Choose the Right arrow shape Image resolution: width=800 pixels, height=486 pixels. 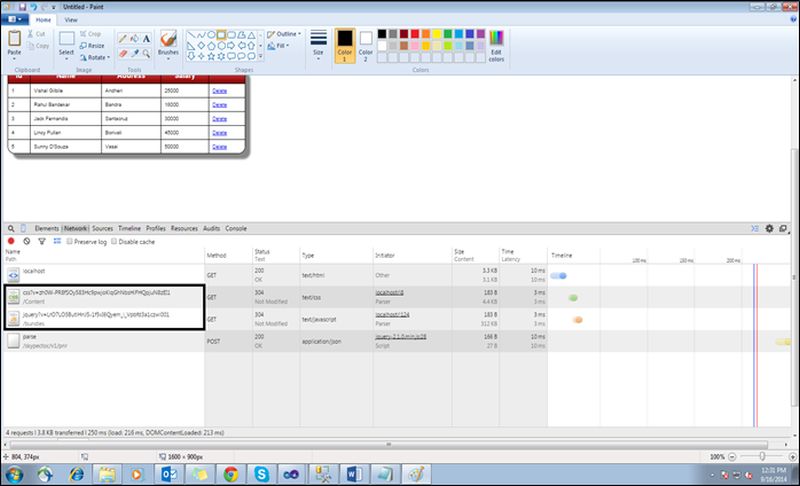[x=231, y=45]
